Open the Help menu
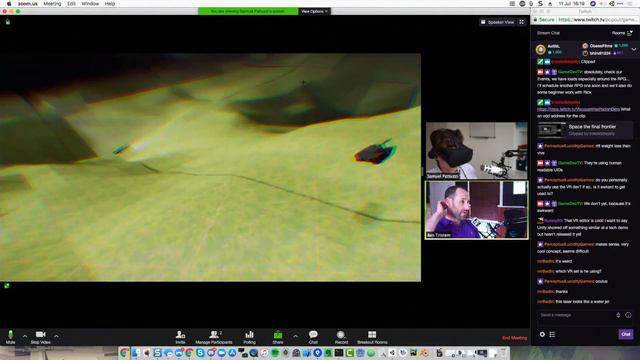The image size is (640, 360). pos(110,4)
